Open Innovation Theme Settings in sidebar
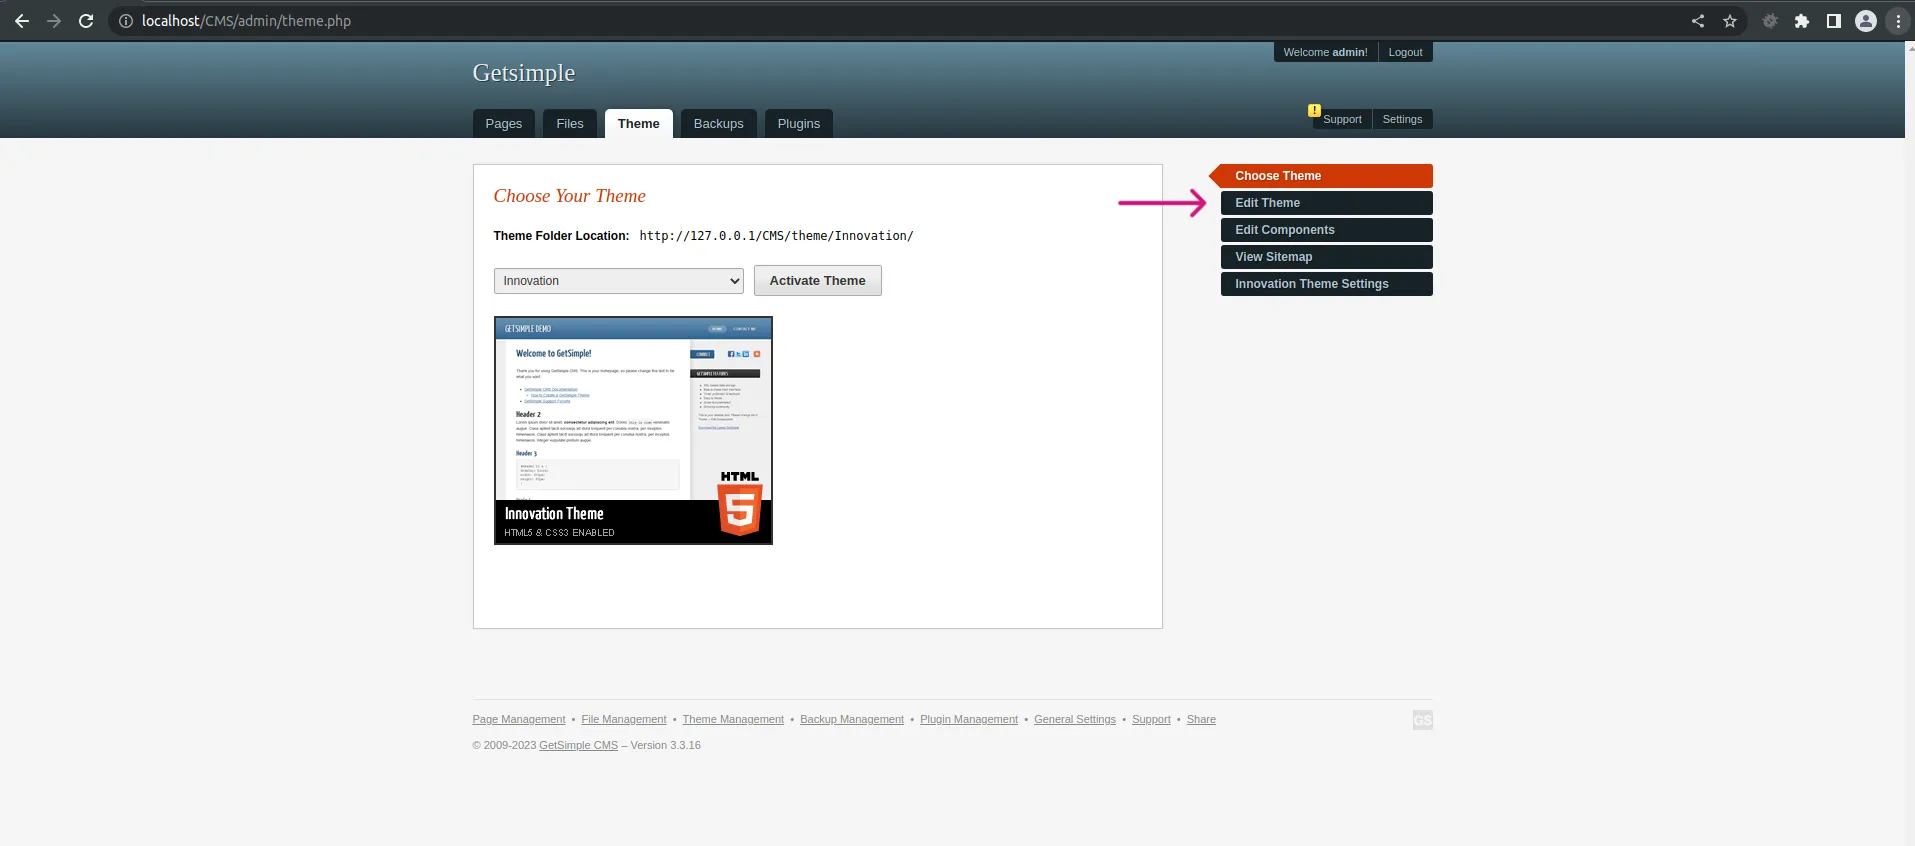Image resolution: width=1915 pixels, height=846 pixels. coord(1326,284)
